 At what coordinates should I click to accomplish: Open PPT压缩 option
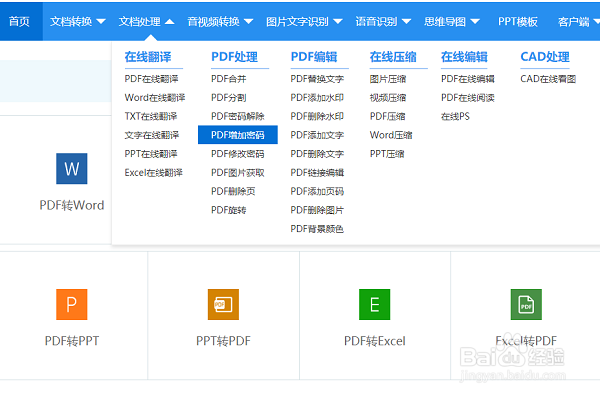click(387, 154)
